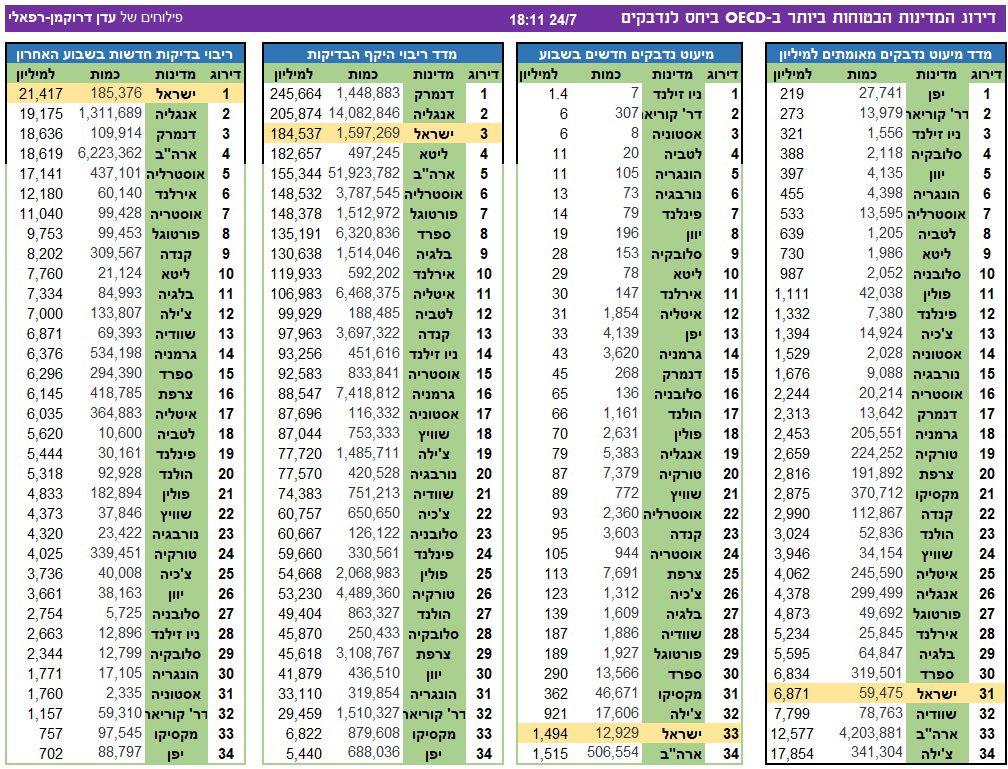Click highlighted Israel weekly tests value 185,376

click(x=115, y=93)
